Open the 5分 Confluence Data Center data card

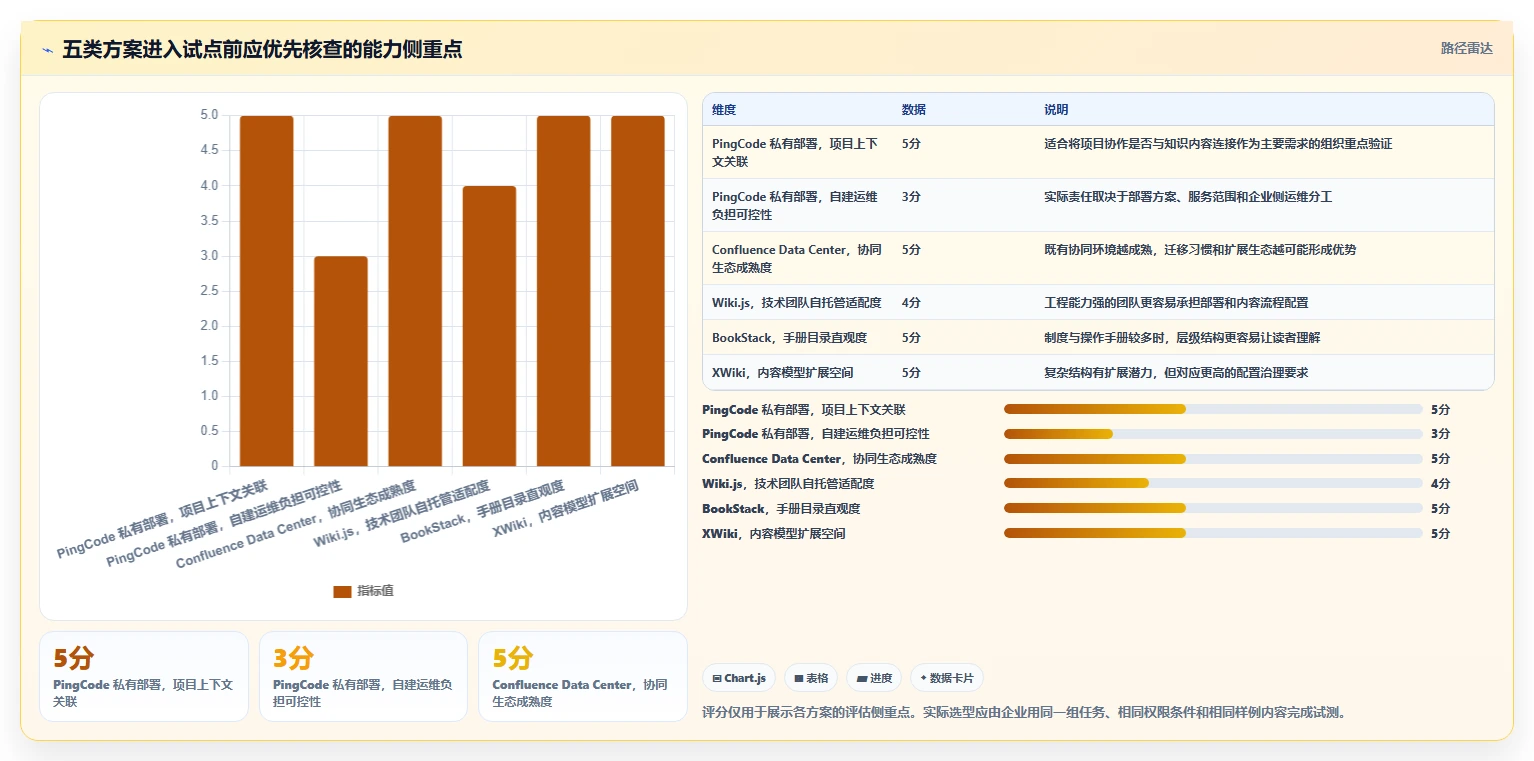point(583,676)
